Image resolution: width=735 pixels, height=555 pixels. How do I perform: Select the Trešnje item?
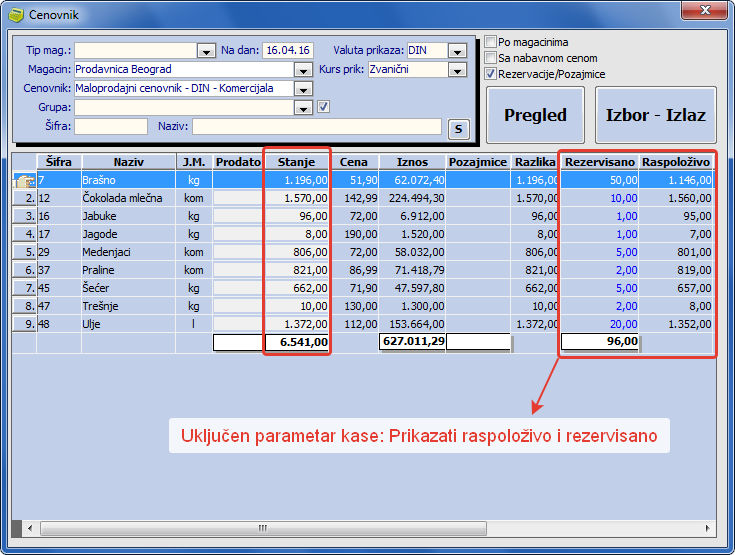pos(100,306)
